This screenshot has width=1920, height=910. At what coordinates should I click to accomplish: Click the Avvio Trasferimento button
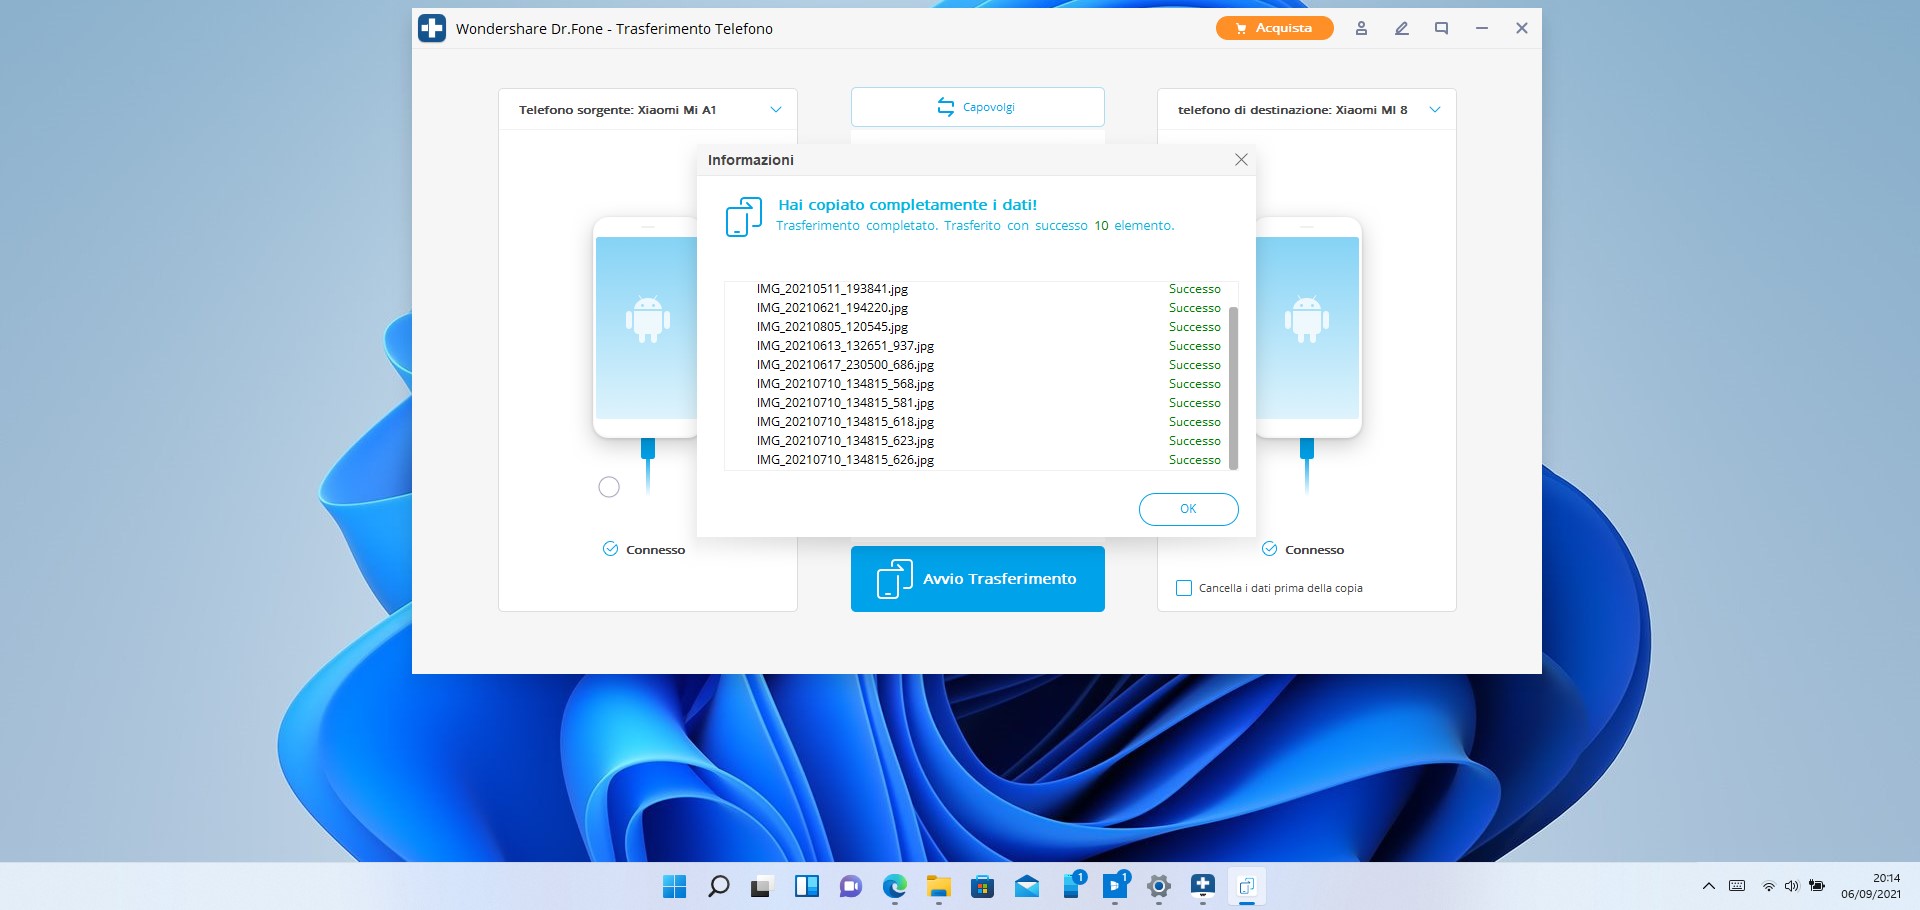click(977, 578)
